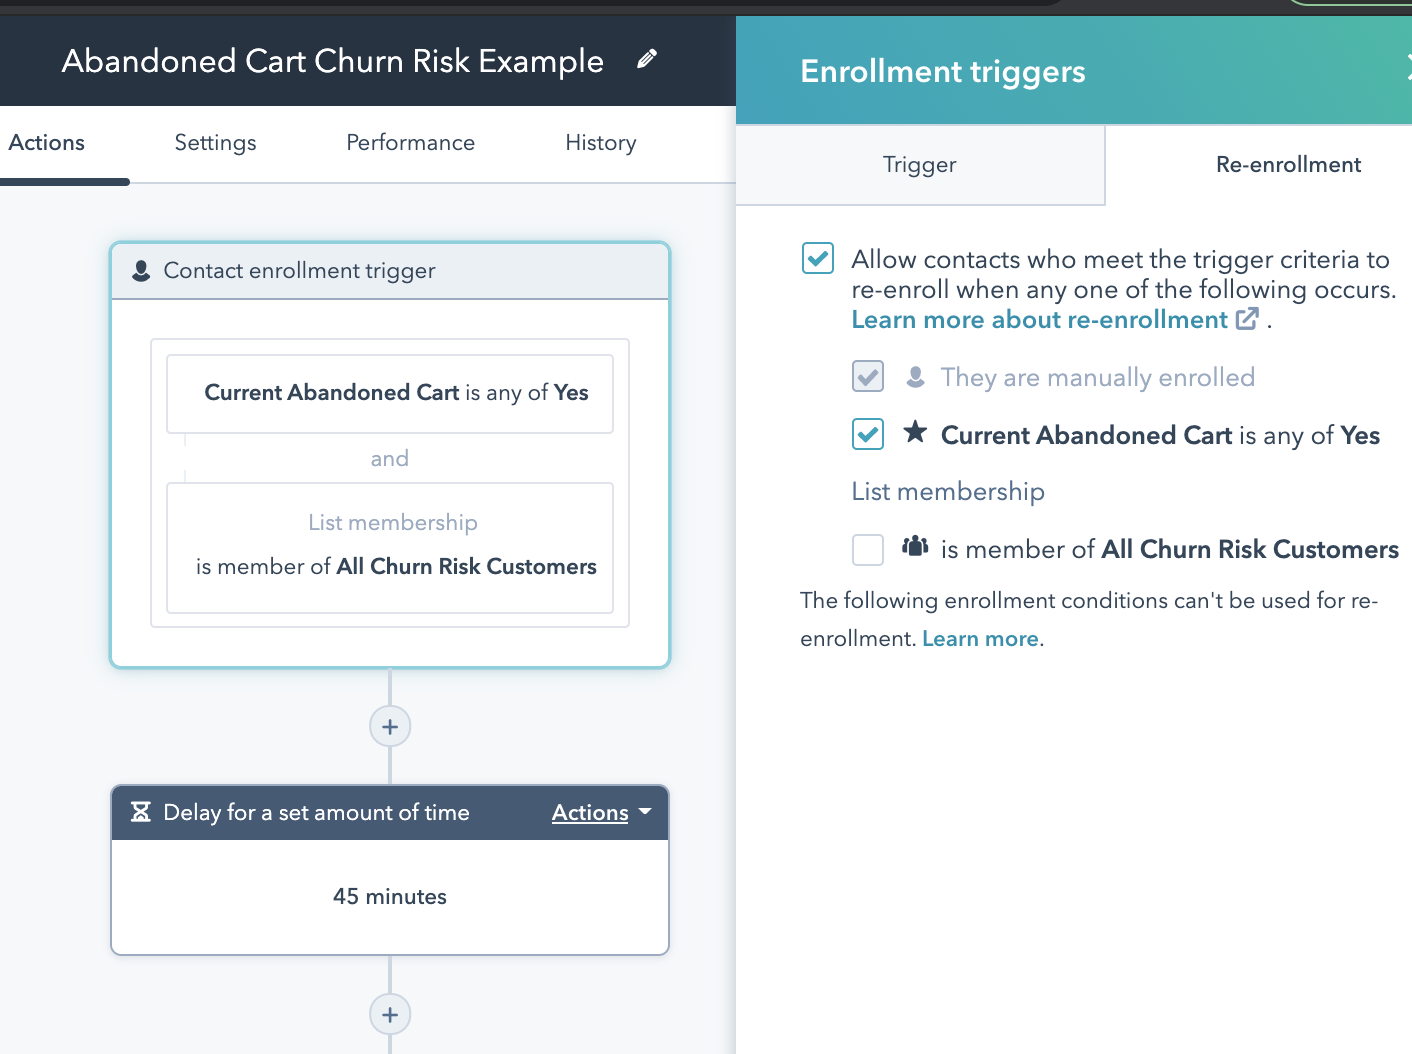Click the plus icon below enrollment trigger
This screenshot has width=1412, height=1054.
coord(390,727)
